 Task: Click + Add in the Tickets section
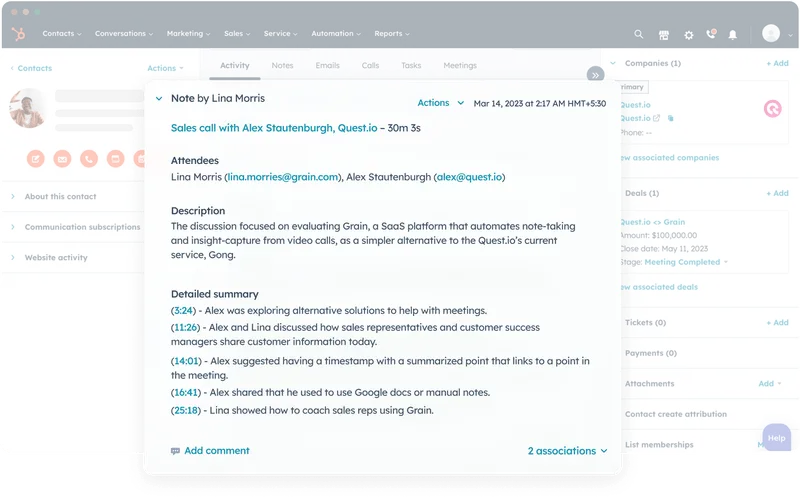tap(777, 323)
